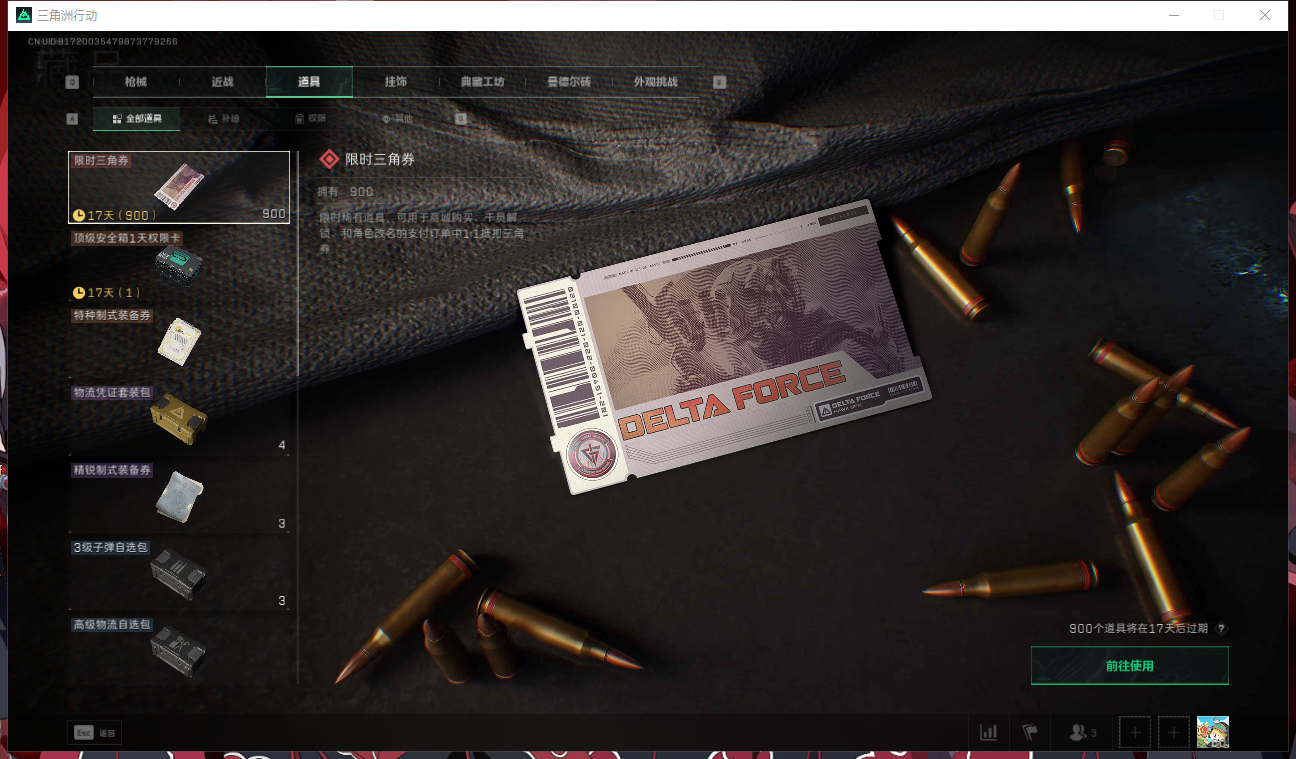Switch to the 近战 tab
Viewport: 1296px width, 759px height.
222,82
